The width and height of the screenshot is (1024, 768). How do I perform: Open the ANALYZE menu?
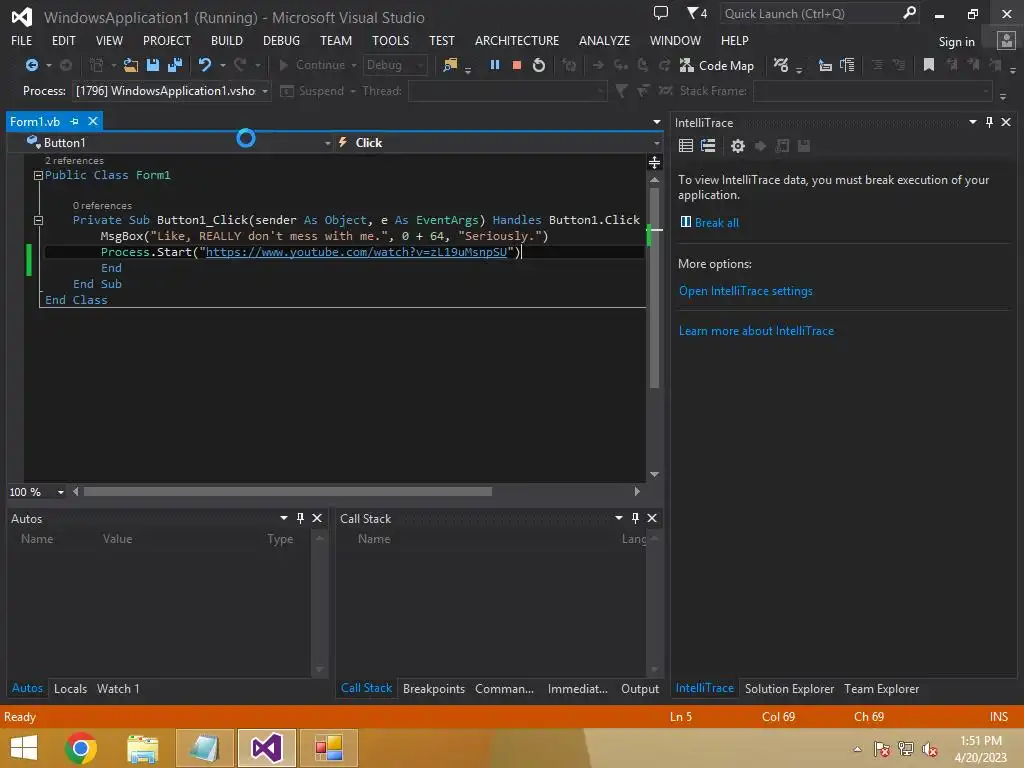(604, 40)
